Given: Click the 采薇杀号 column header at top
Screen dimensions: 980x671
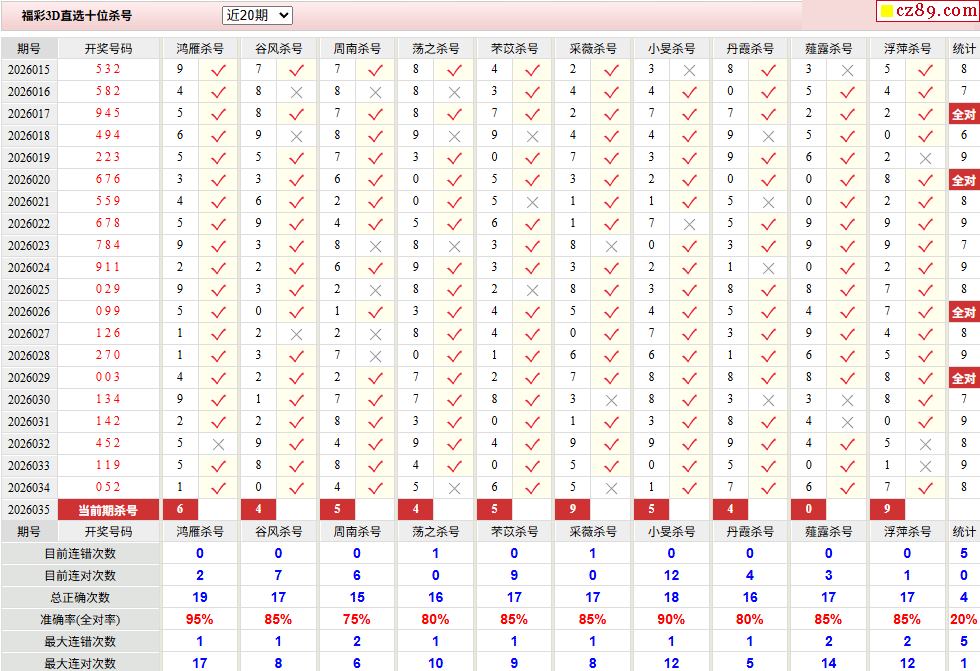Looking at the screenshot, I should pos(592,49).
